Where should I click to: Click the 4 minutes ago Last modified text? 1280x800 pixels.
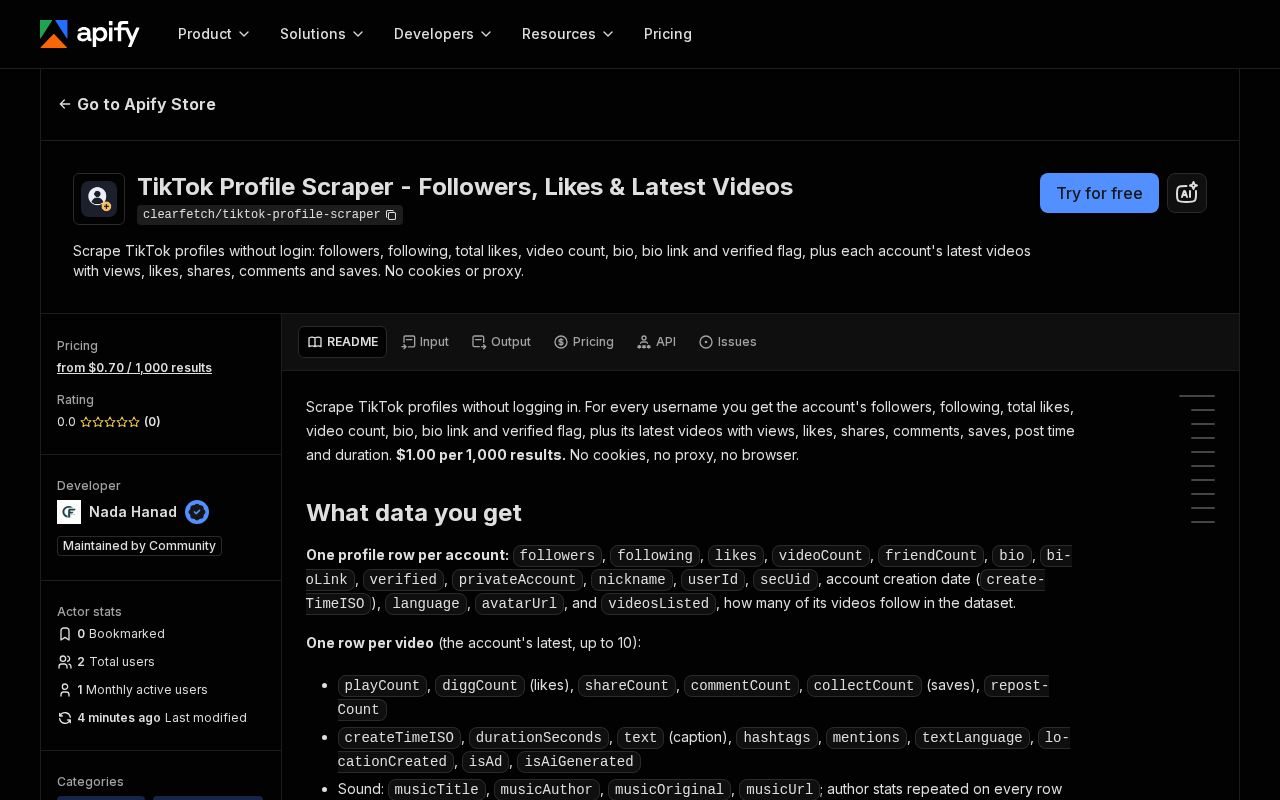pyautogui.click(x=162, y=718)
